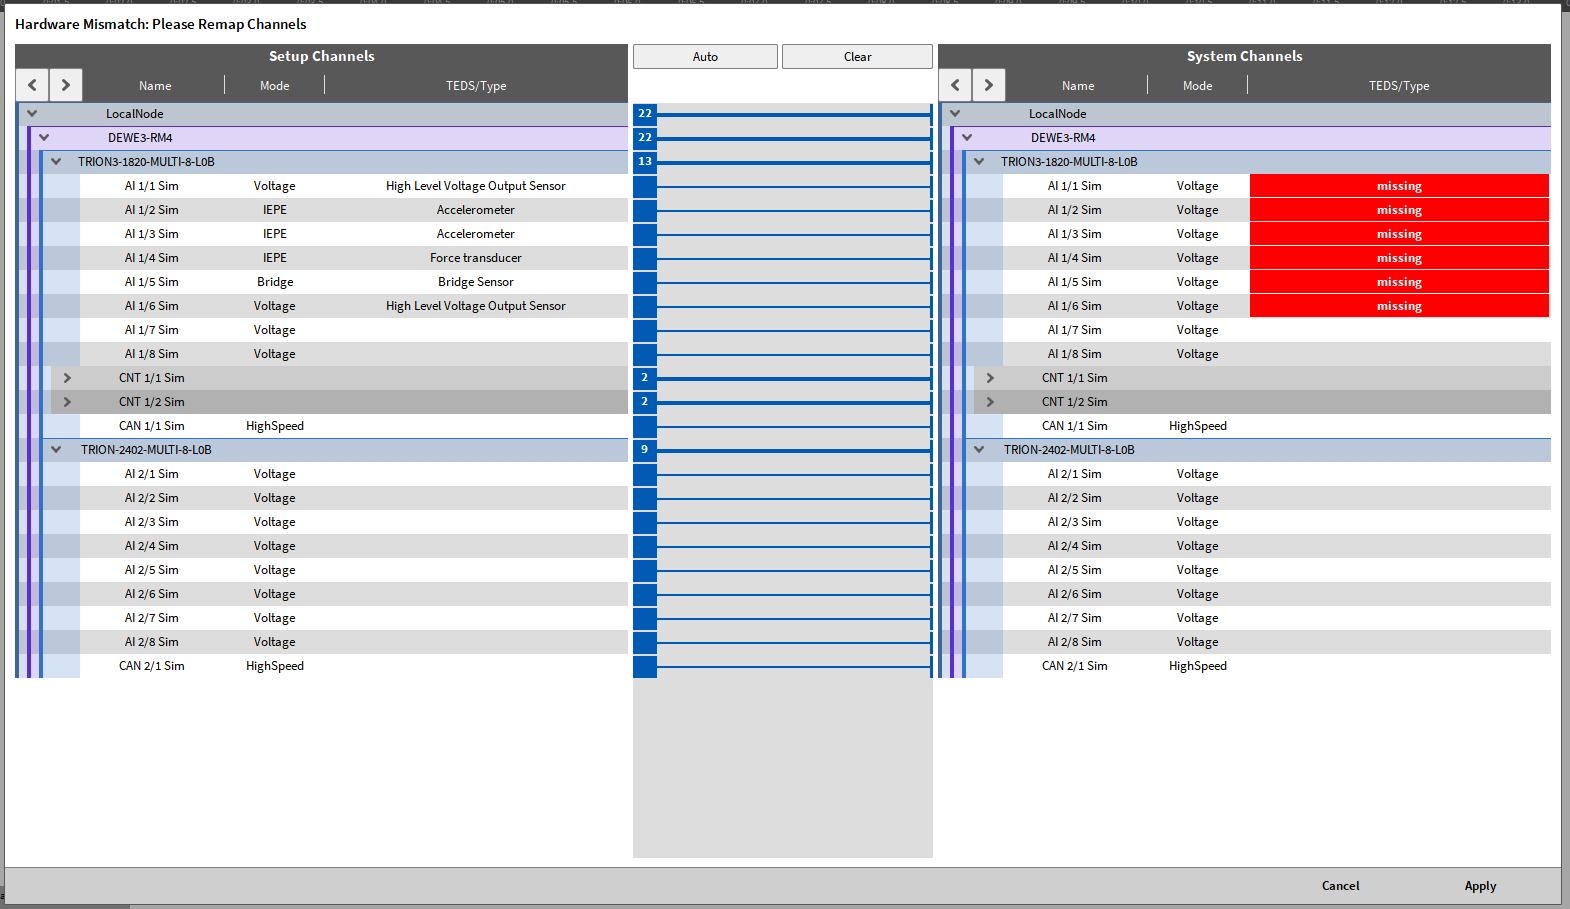This screenshot has height=909, width=1570.
Task: Click the mapping badge for setup CNT 1/1 Sim
Action: pos(645,378)
